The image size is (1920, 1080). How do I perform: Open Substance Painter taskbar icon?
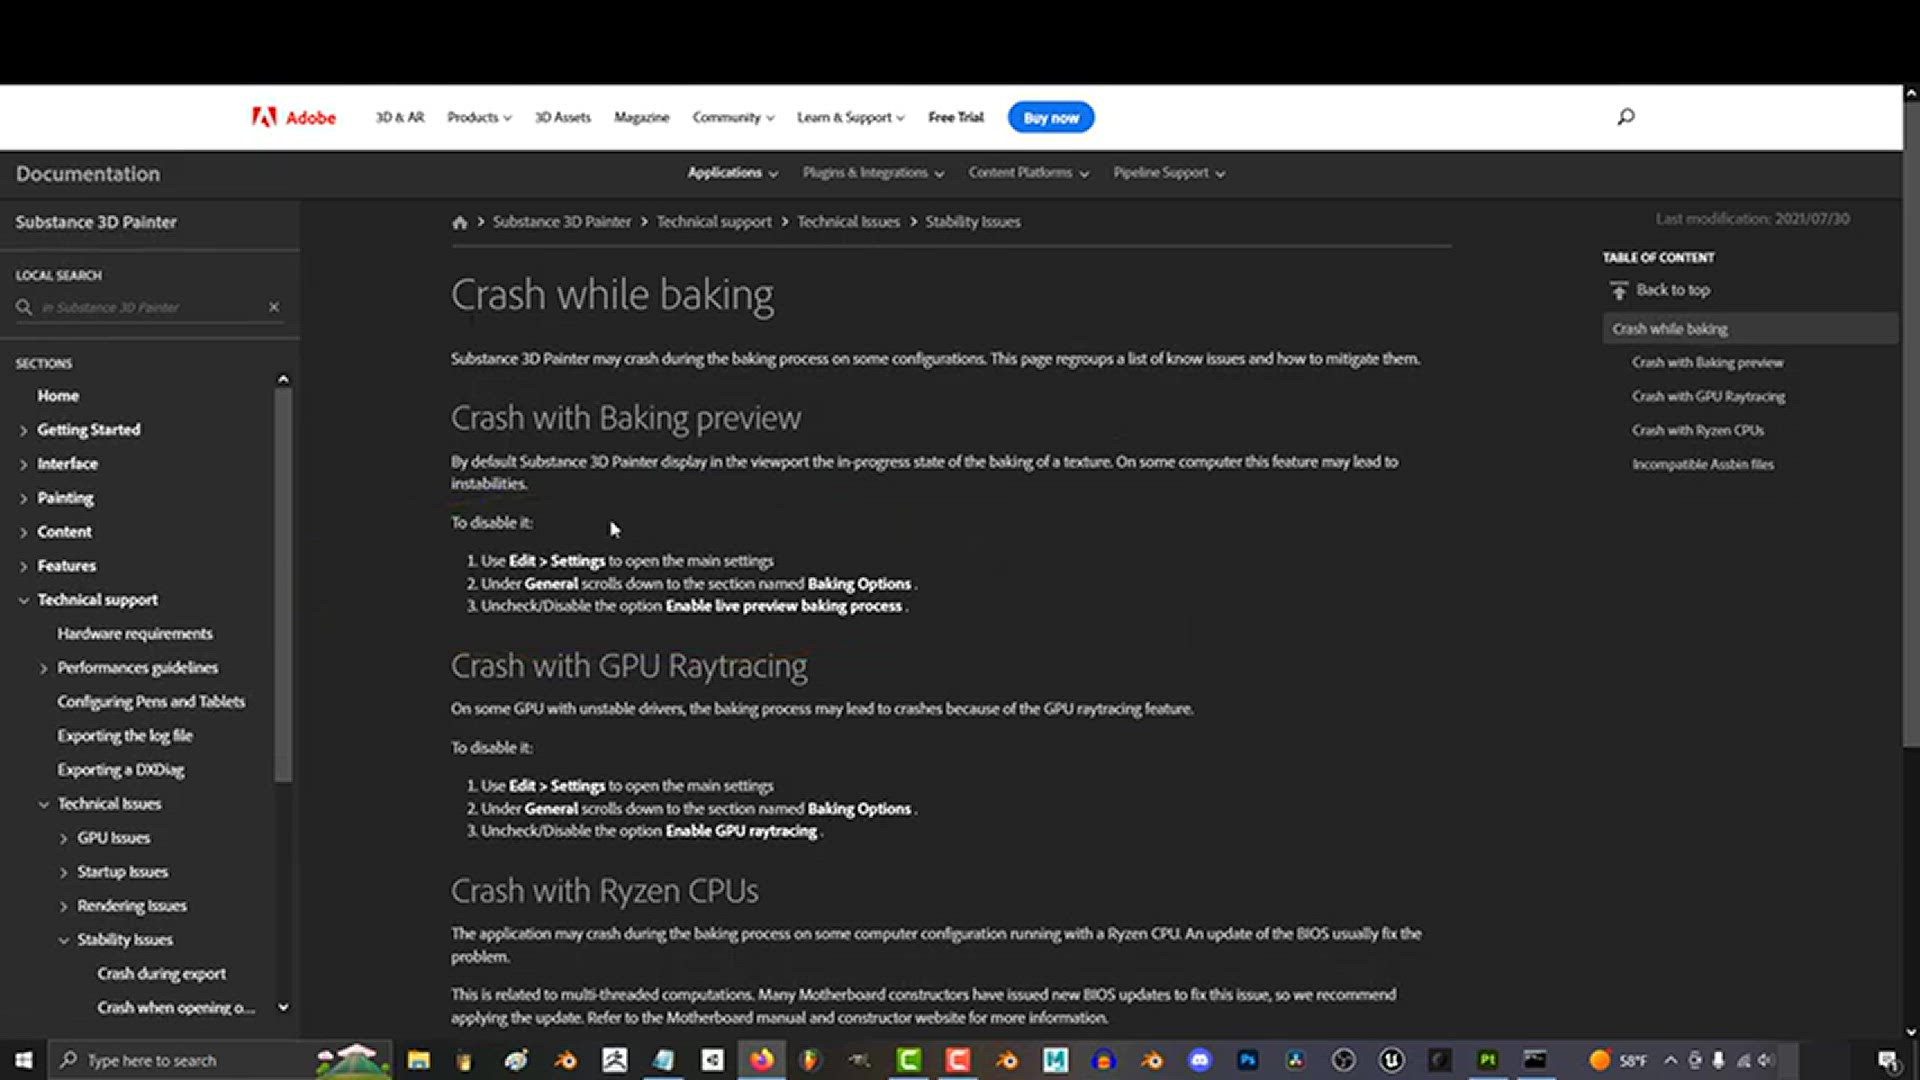(1488, 1060)
